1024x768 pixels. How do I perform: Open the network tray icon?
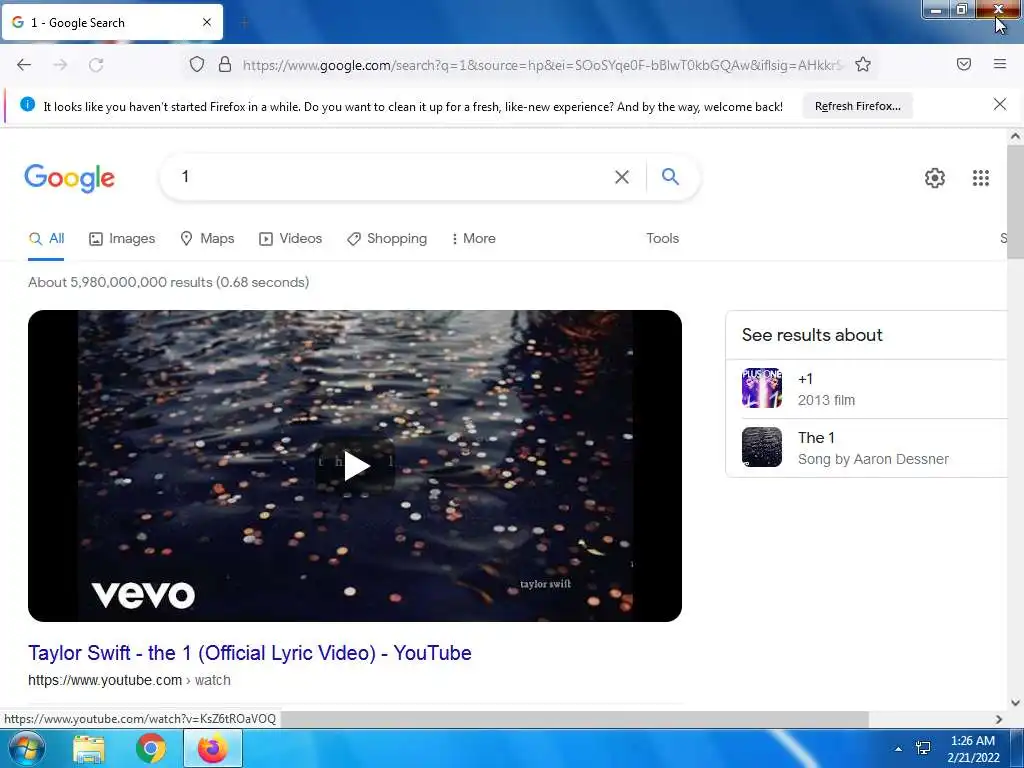point(923,748)
